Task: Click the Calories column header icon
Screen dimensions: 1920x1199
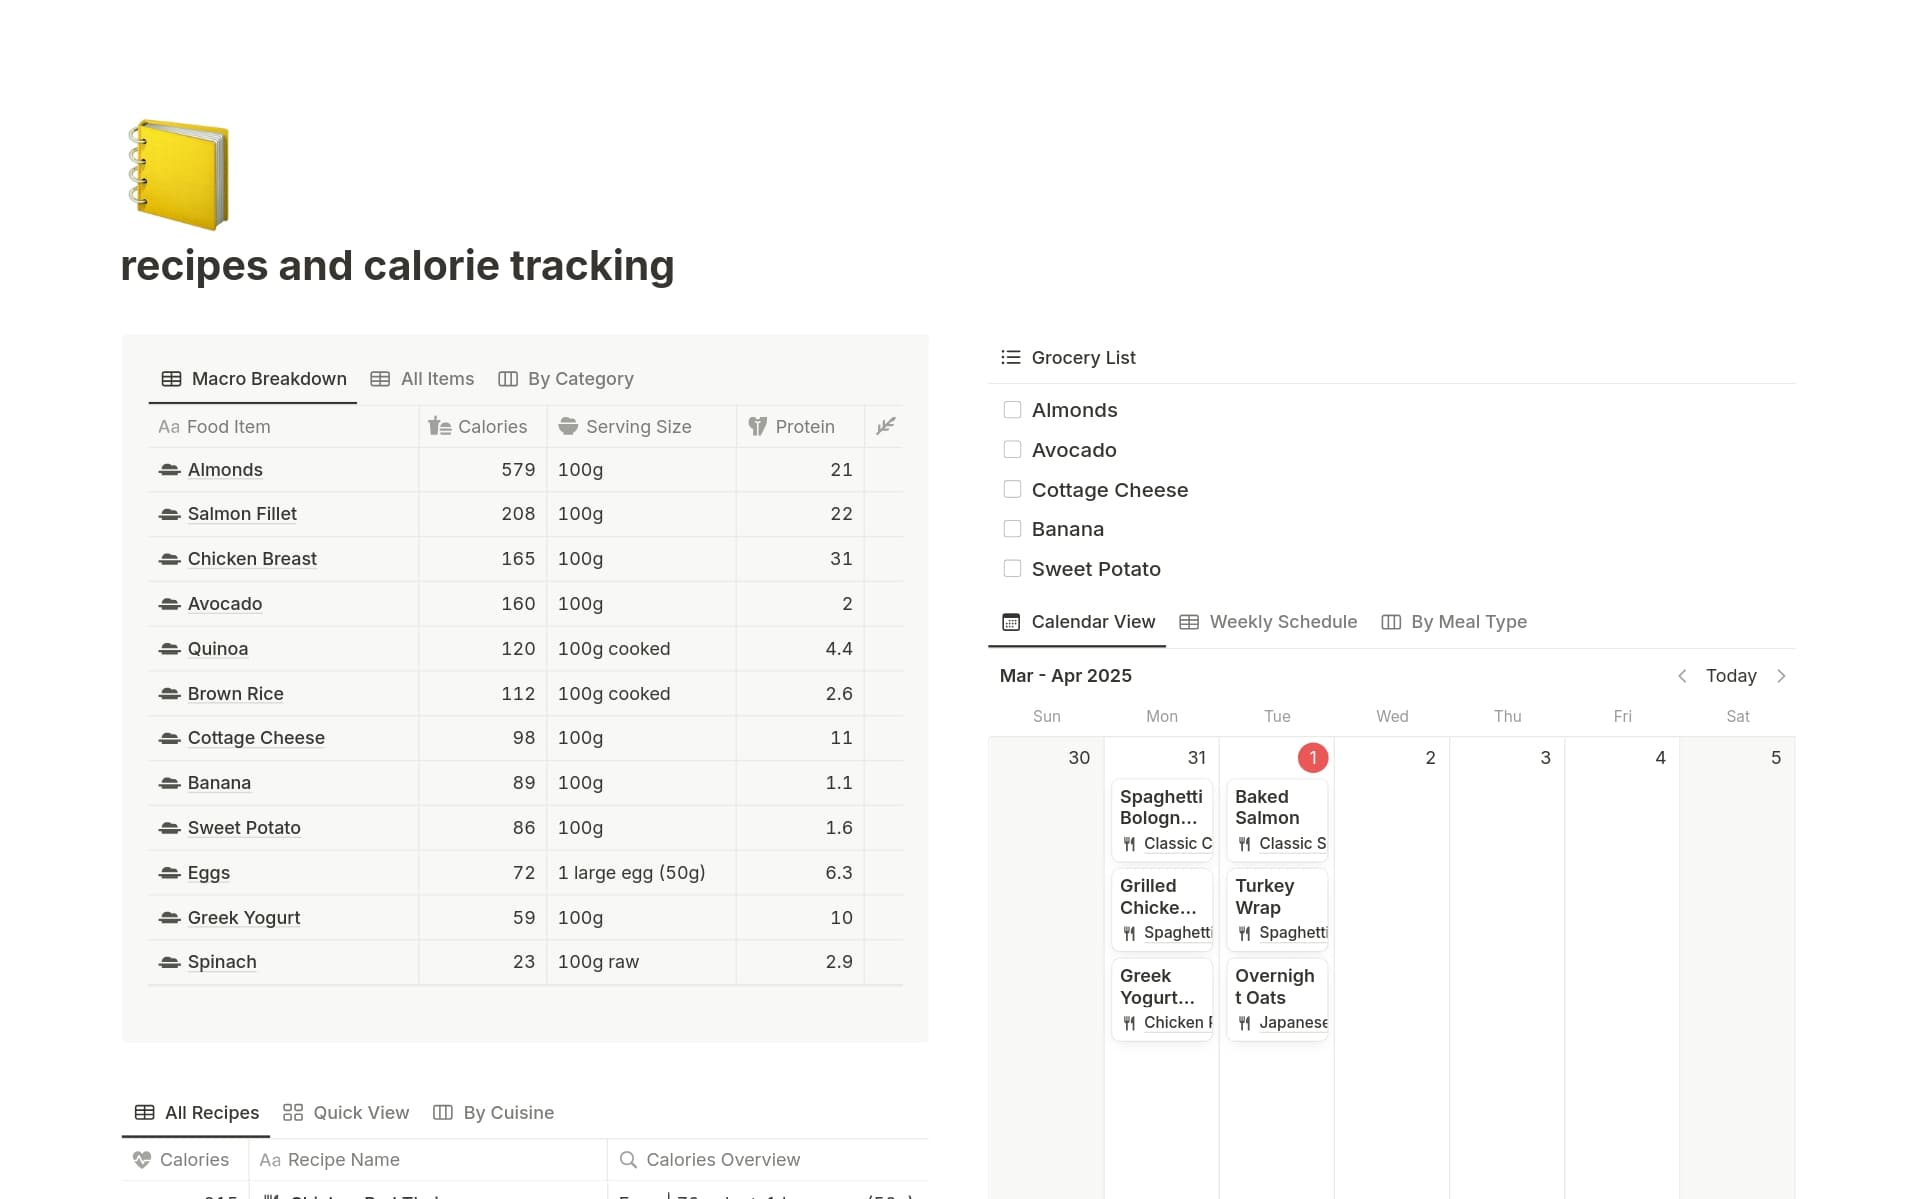Action: point(438,426)
